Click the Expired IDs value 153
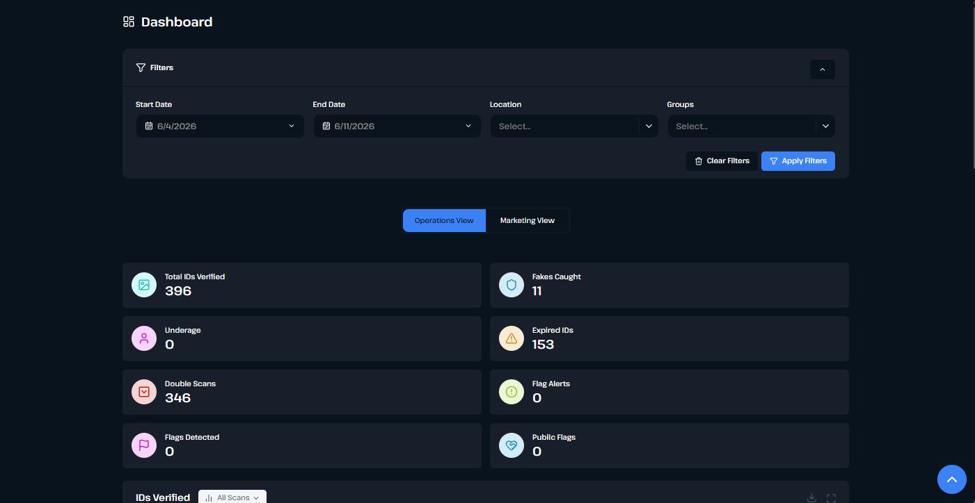The image size is (975, 503). tap(543, 344)
